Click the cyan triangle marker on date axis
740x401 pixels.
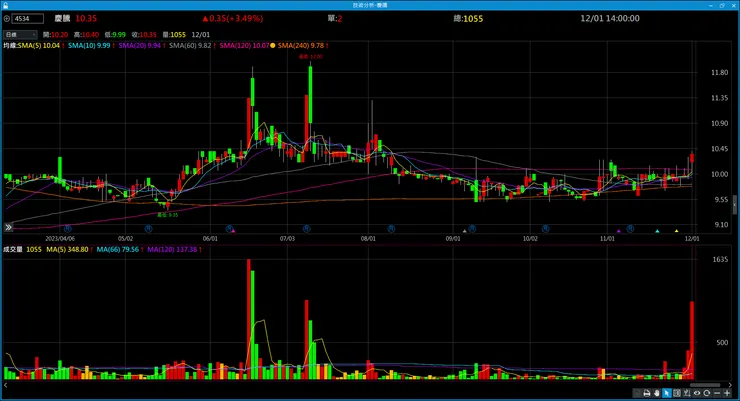coord(657,231)
